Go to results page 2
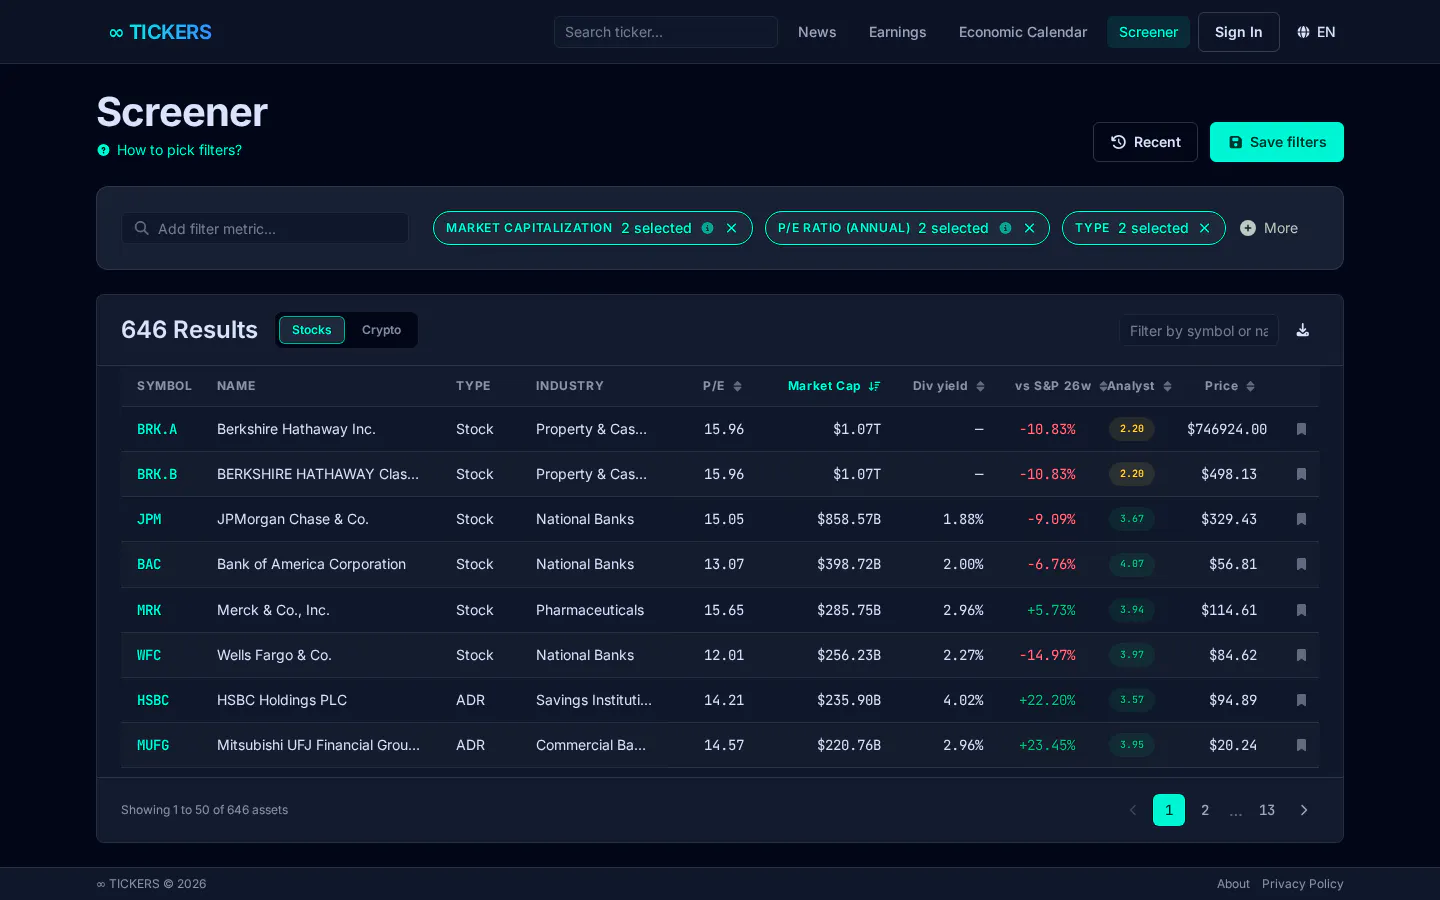1440x900 pixels. [x=1205, y=810]
